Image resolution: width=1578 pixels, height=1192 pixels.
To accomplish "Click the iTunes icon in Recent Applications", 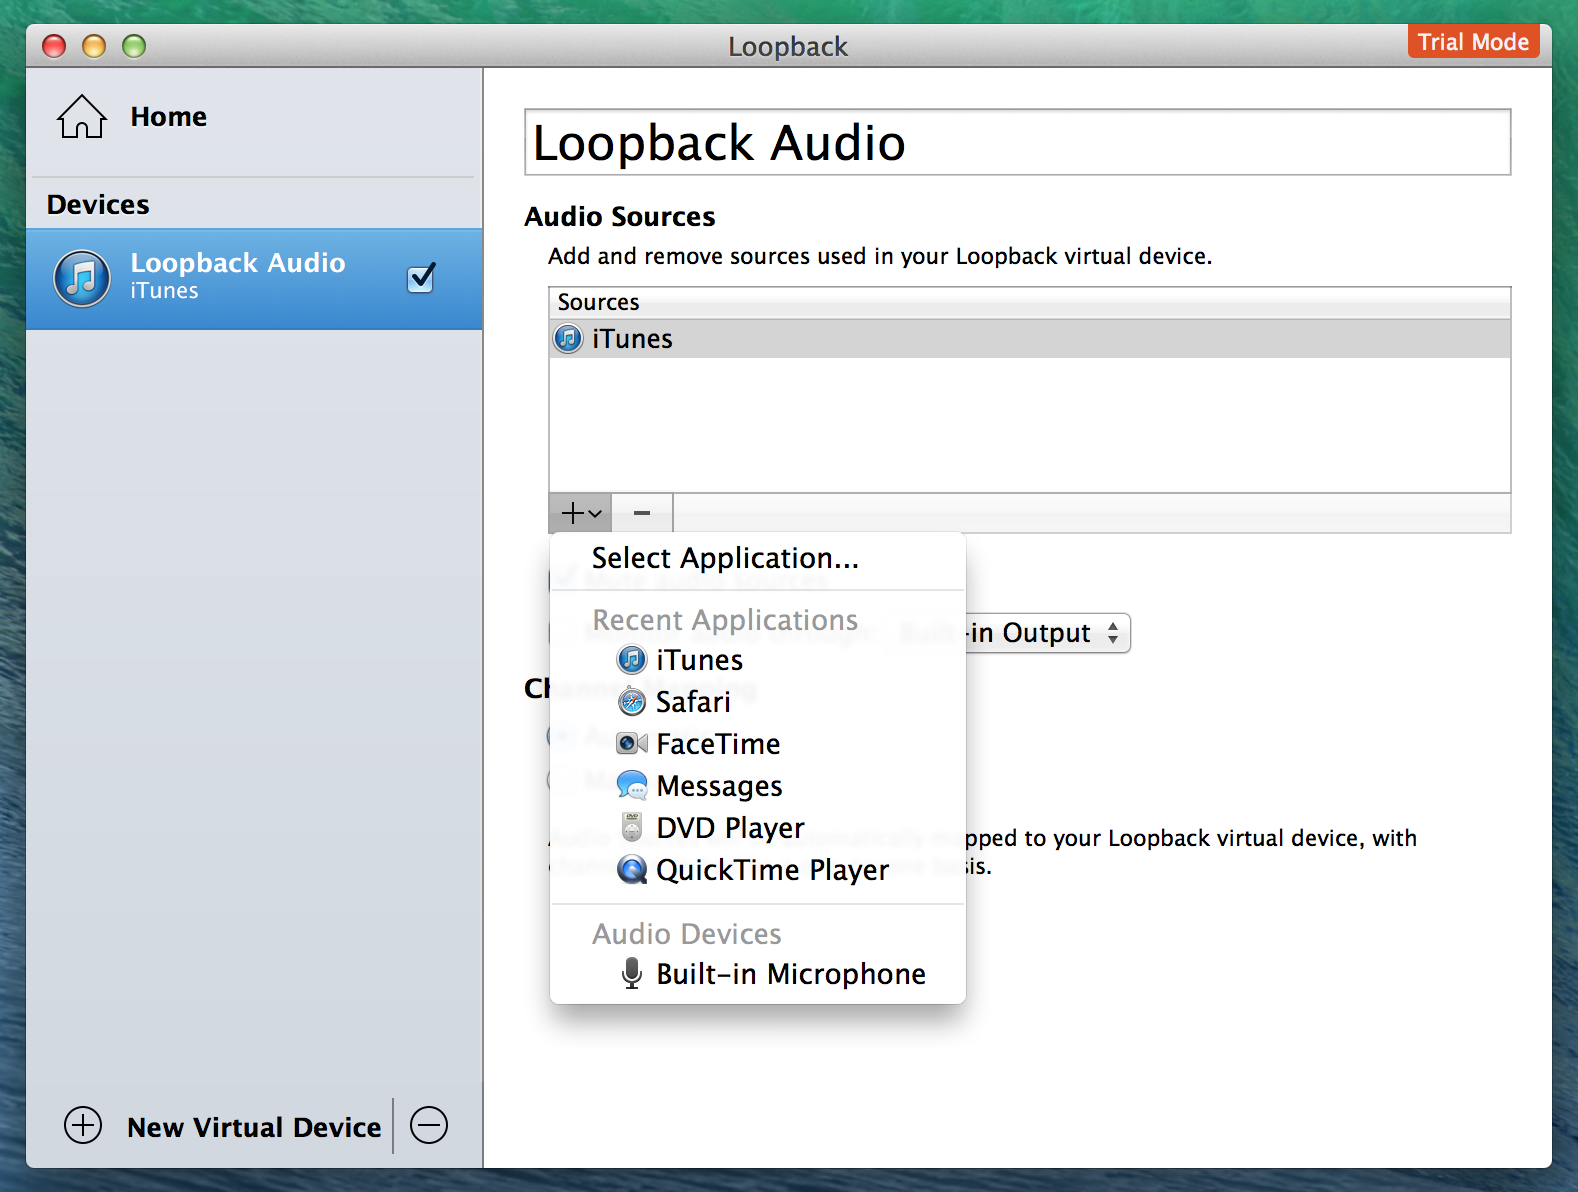I will pos(632,660).
